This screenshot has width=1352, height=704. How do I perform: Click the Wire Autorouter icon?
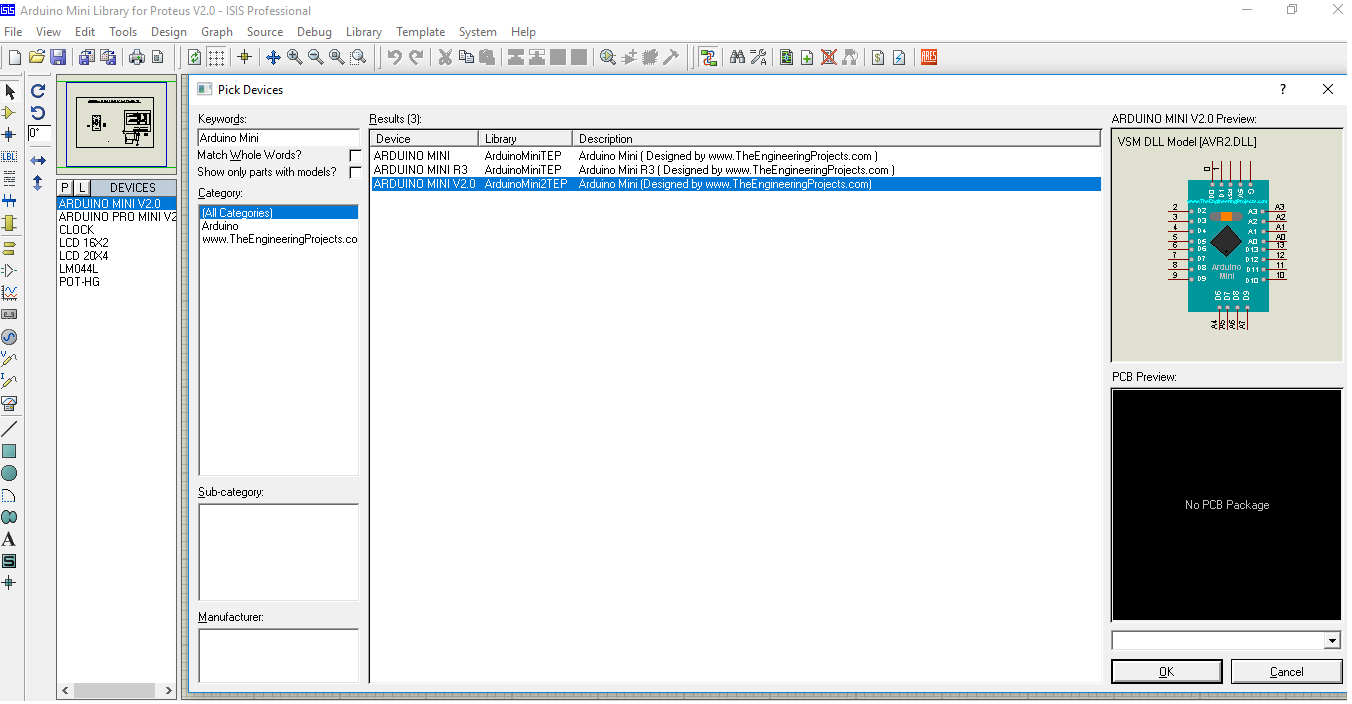click(x=709, y=57)
